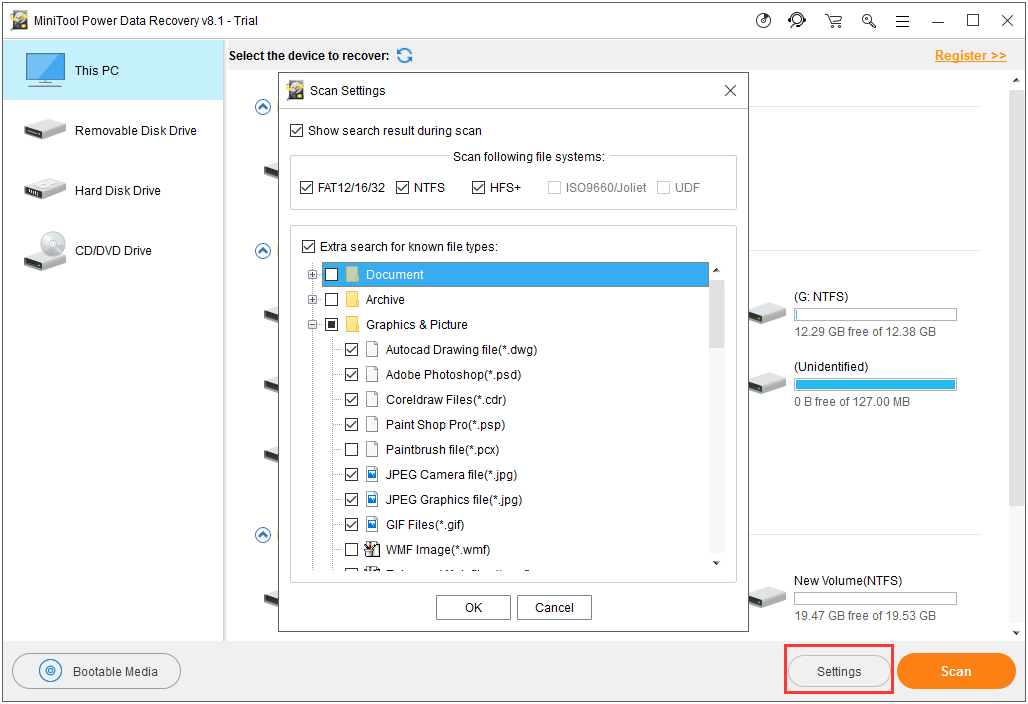Switch to Hard Disk Drive tab
The height and width of the screenshot is (704, 1028).
point(113,190)
